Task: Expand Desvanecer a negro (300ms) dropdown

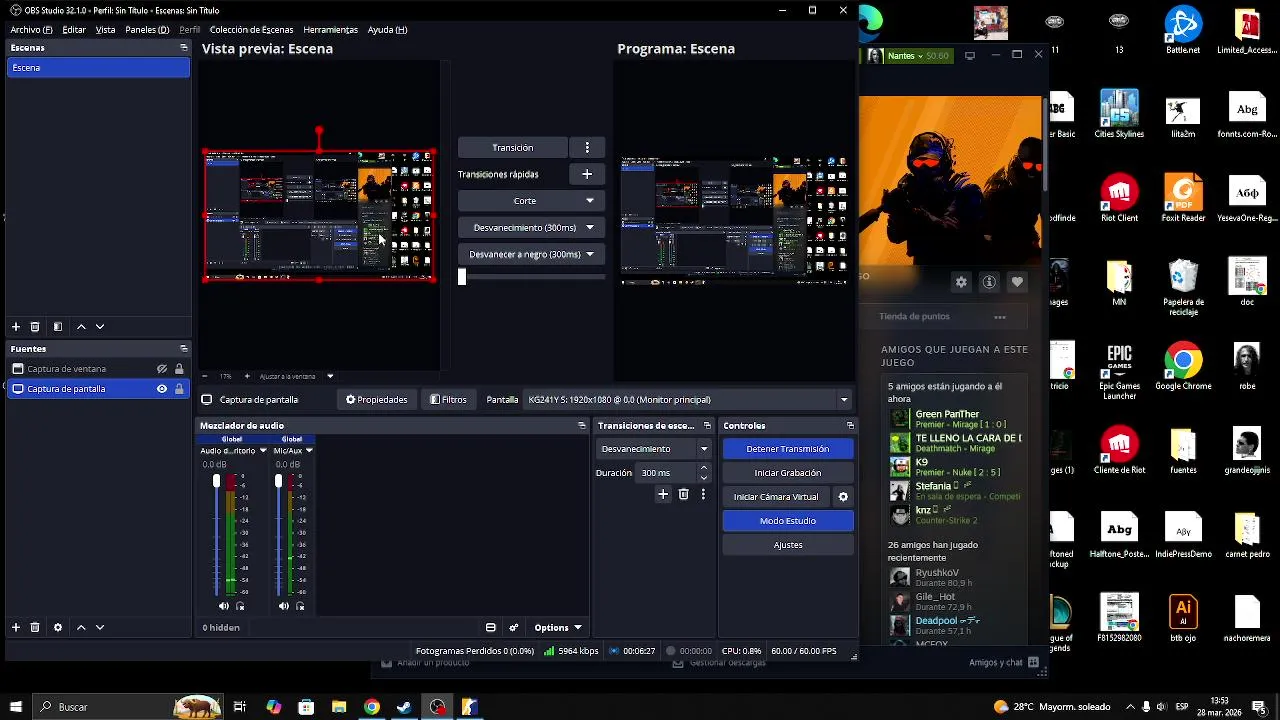Action: (590, 254)
